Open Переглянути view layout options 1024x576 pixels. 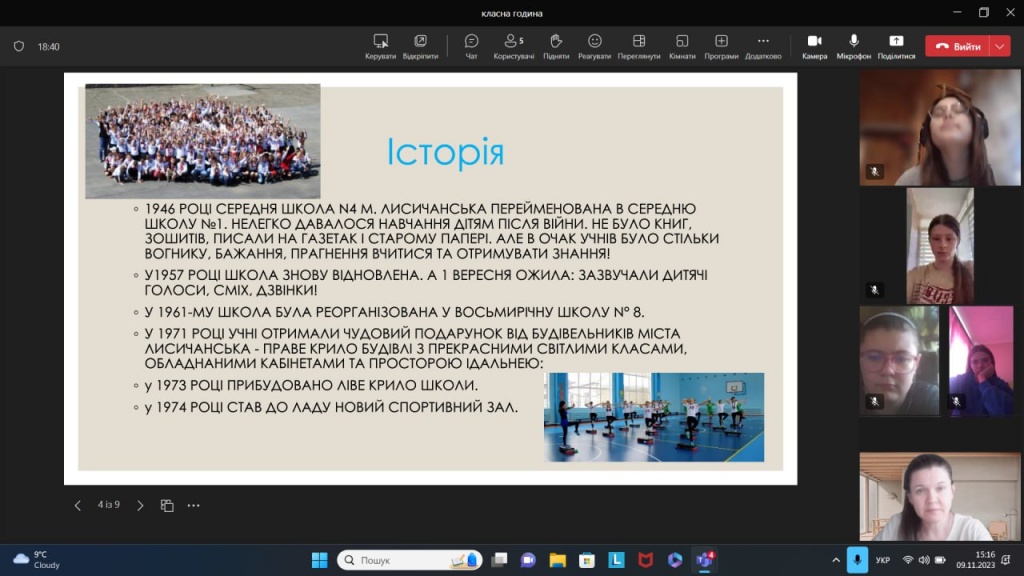[x=639, y=46]
